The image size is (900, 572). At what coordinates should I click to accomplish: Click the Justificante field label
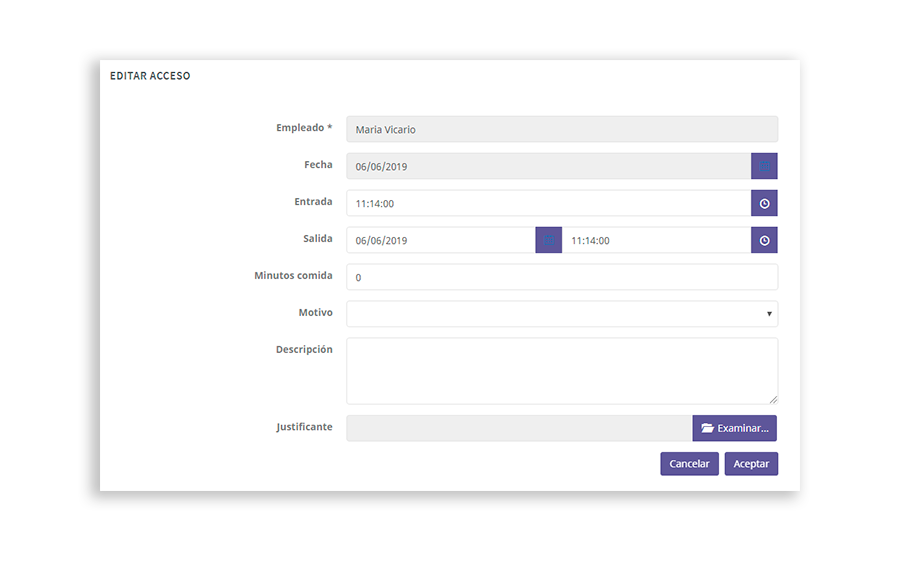[x=304, y=427]
